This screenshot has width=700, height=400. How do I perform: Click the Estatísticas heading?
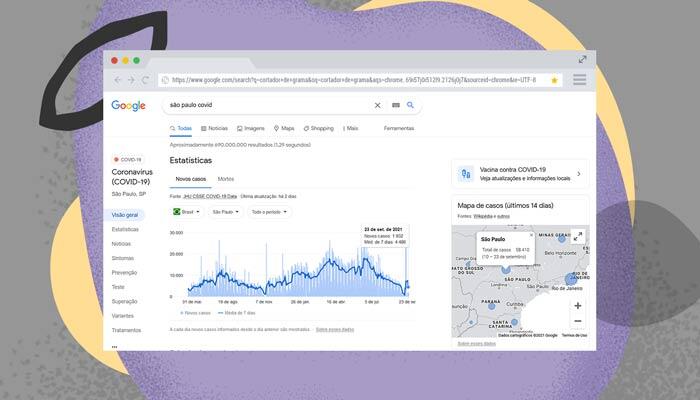click(x=191, y=160)
